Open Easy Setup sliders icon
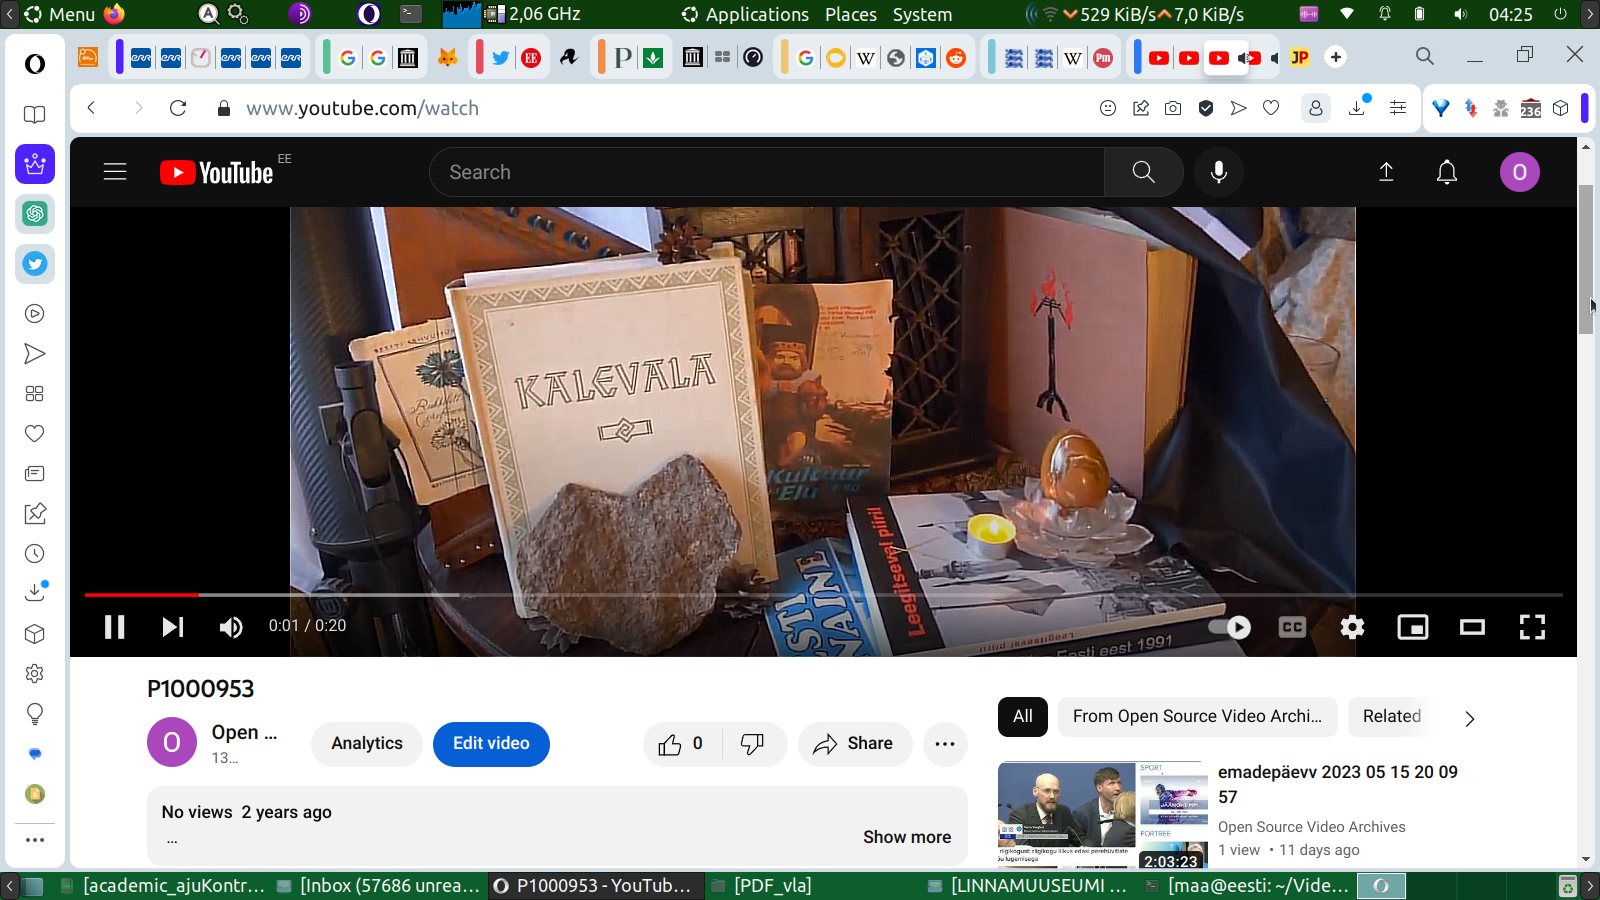Viewport: 1600px width, 900px height. point(1398,108)
